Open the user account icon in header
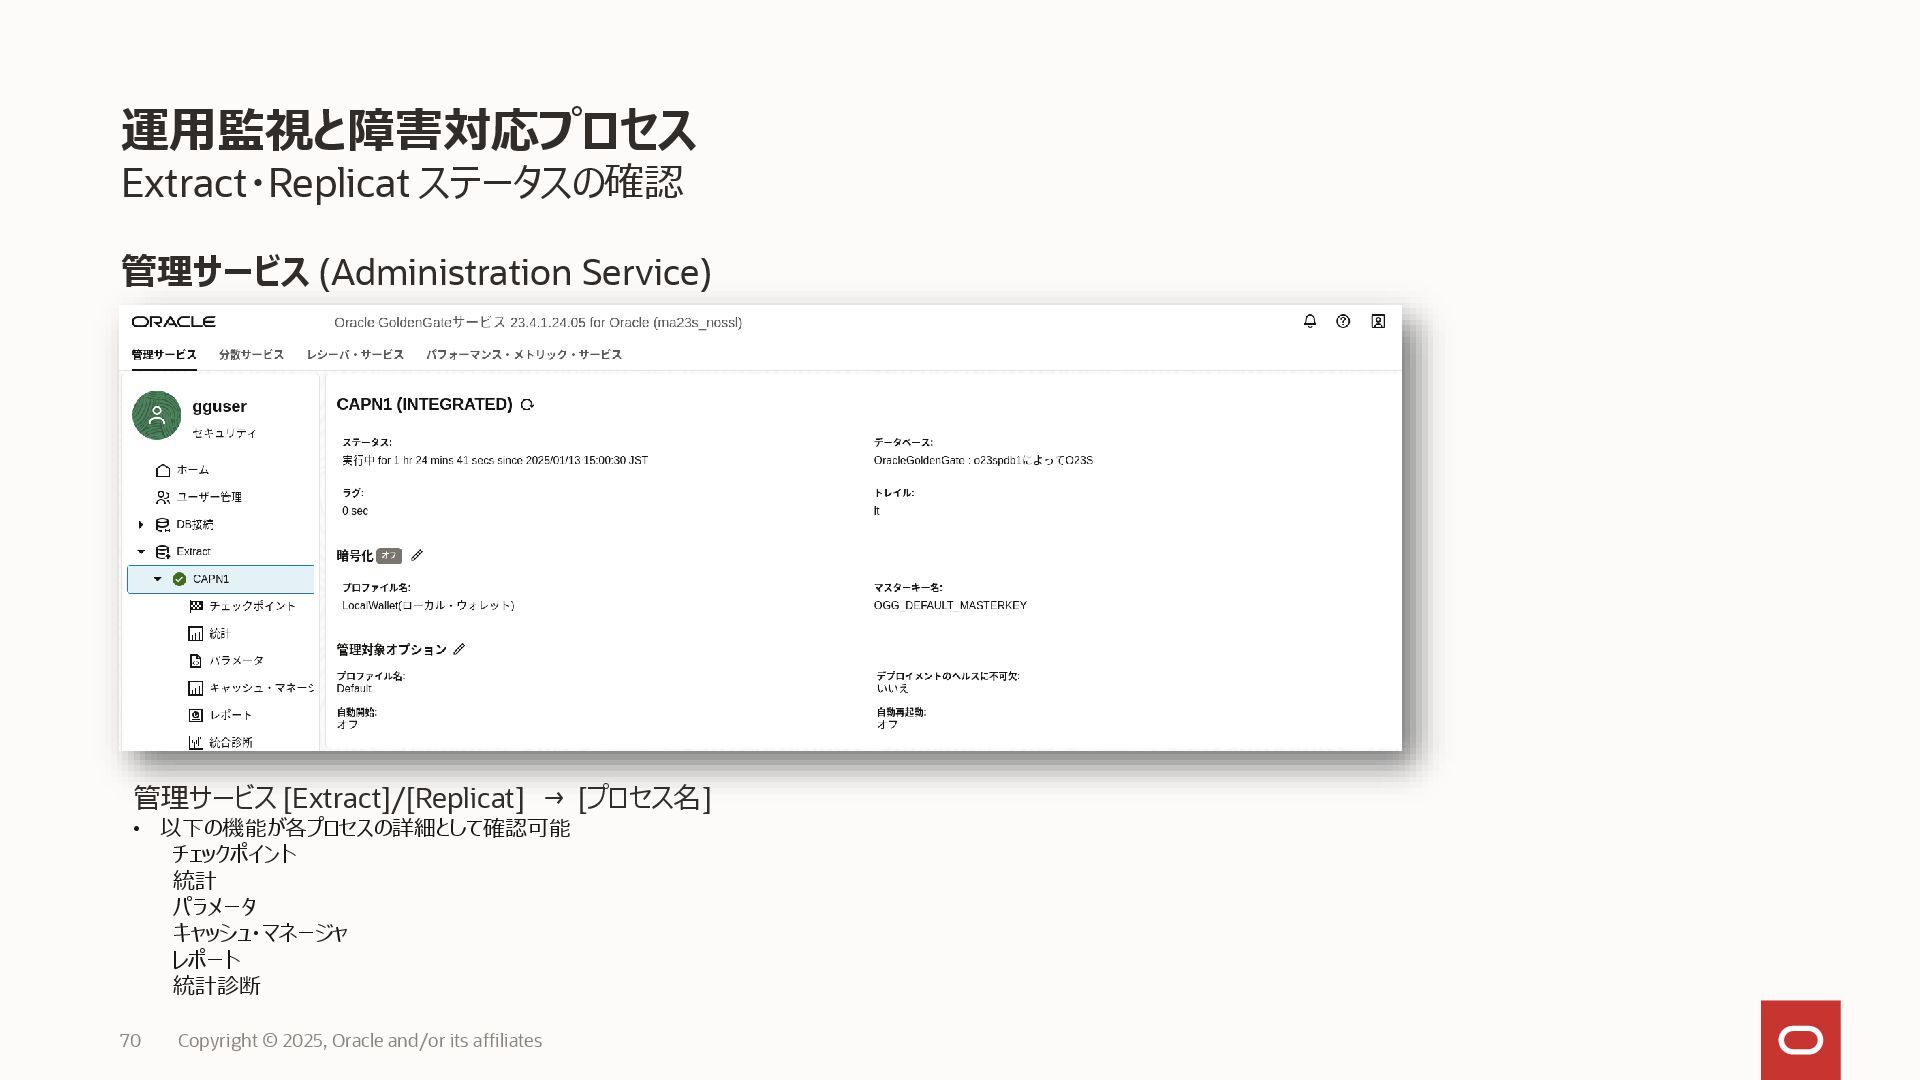 click(x=1378, y=321)
